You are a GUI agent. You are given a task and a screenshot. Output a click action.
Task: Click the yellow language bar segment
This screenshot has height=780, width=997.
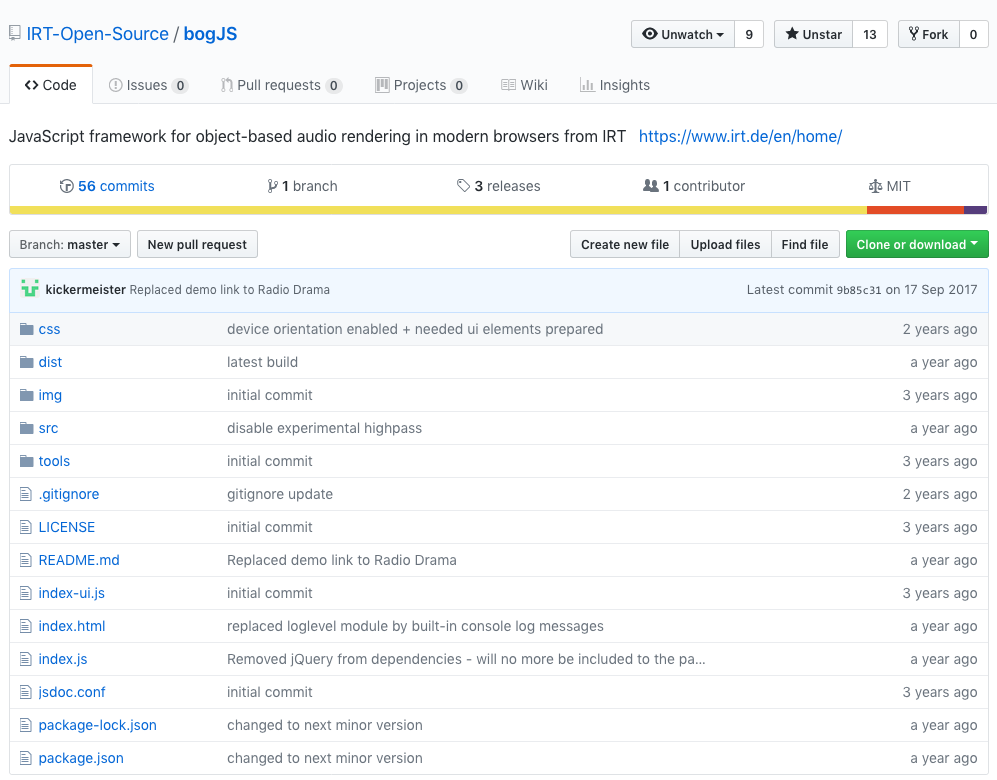coord(438,210)
